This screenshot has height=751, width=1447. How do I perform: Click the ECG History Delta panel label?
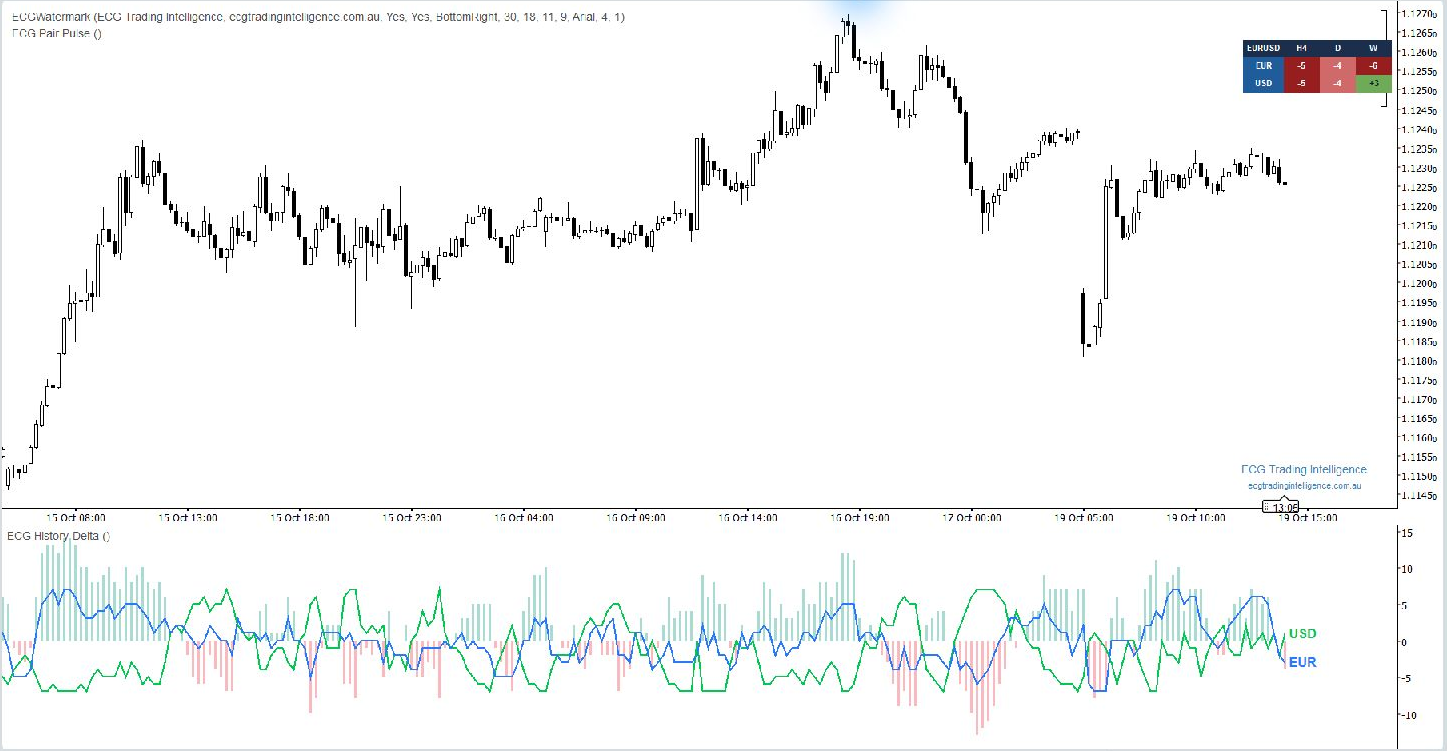[x=58, y=536]
